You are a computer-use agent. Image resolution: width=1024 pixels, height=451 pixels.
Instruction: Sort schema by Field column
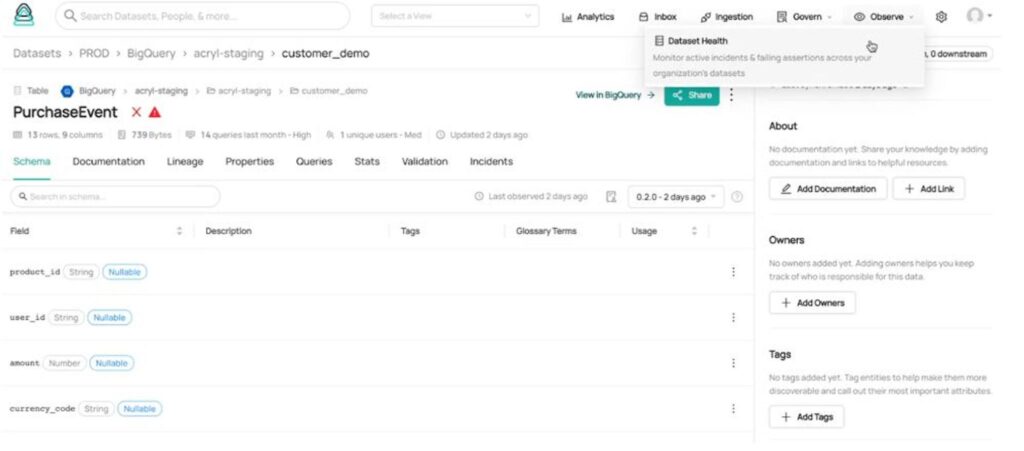(x=179, y=231)
